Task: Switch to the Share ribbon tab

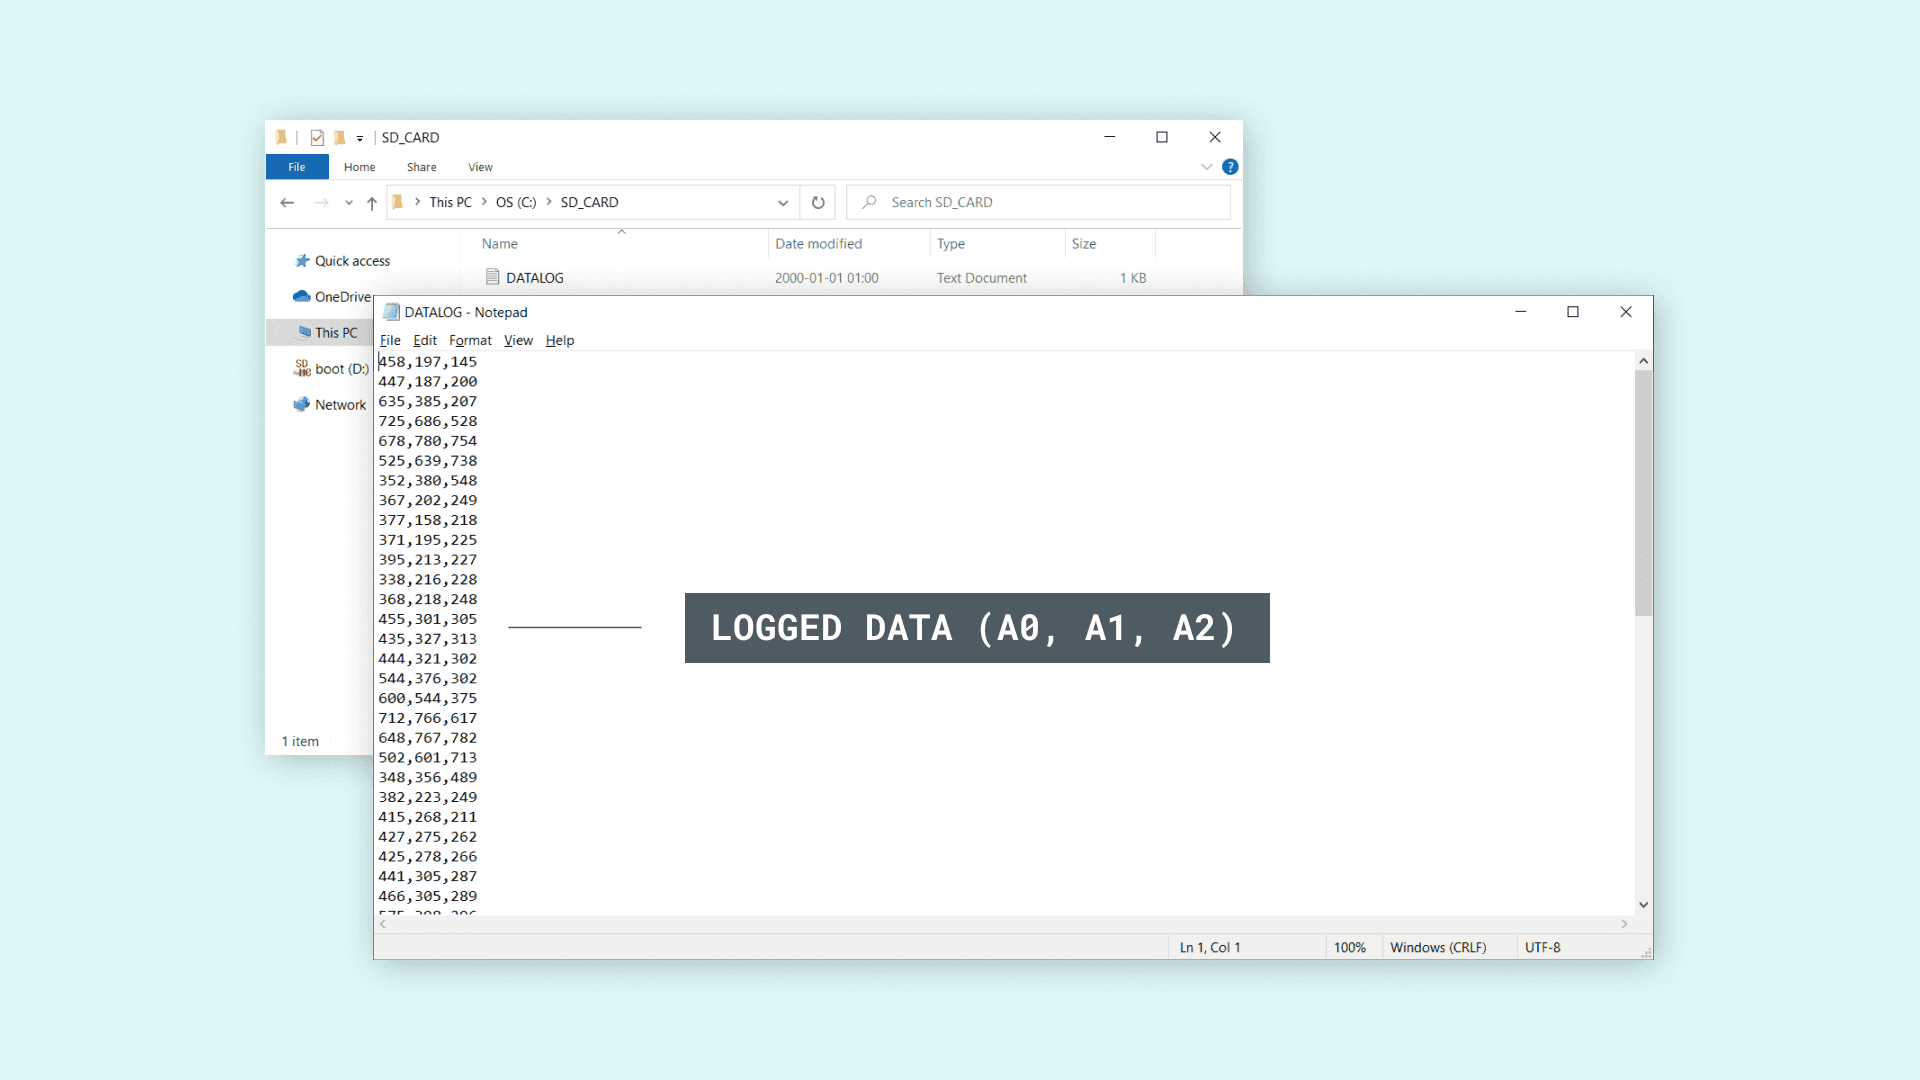Action: point(421,167)
